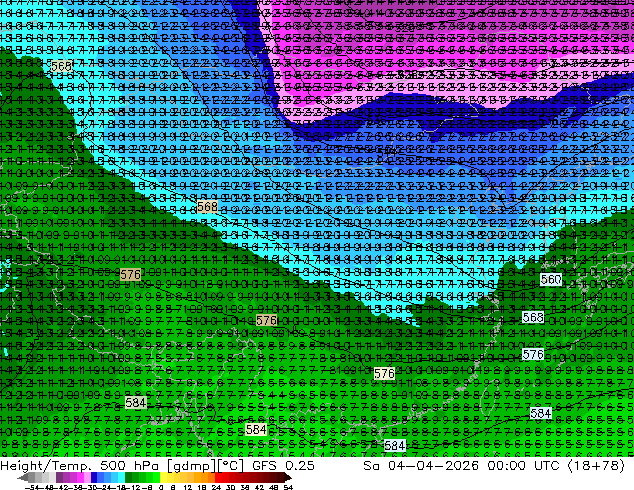Pick the dark blue -30°C legend swatch
This screenshot has height=490, width=634.
94,477
